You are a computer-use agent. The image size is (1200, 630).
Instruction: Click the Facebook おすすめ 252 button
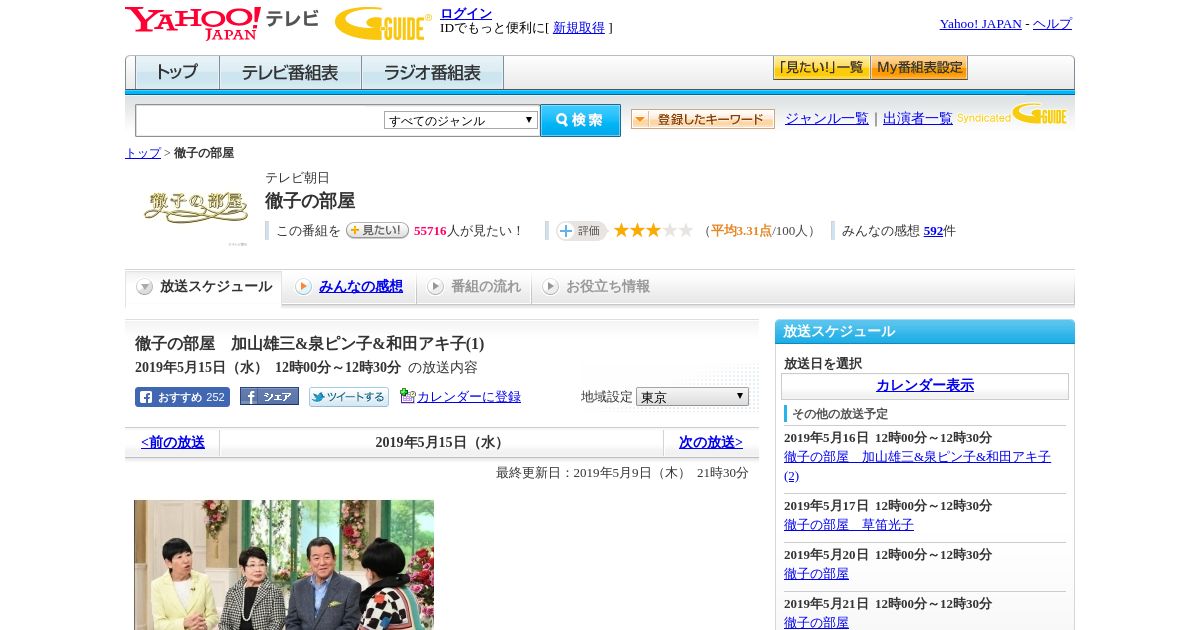click(182, 397)
